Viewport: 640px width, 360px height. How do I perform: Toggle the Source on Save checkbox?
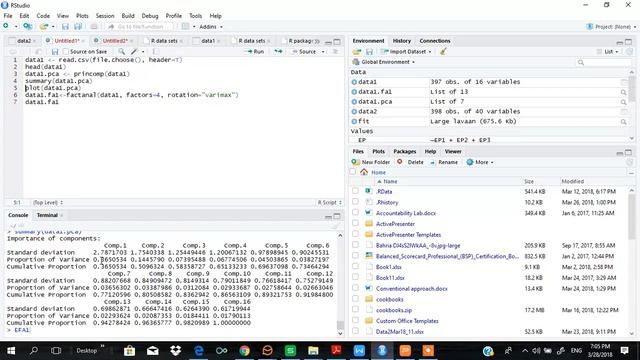pos(66,52)
